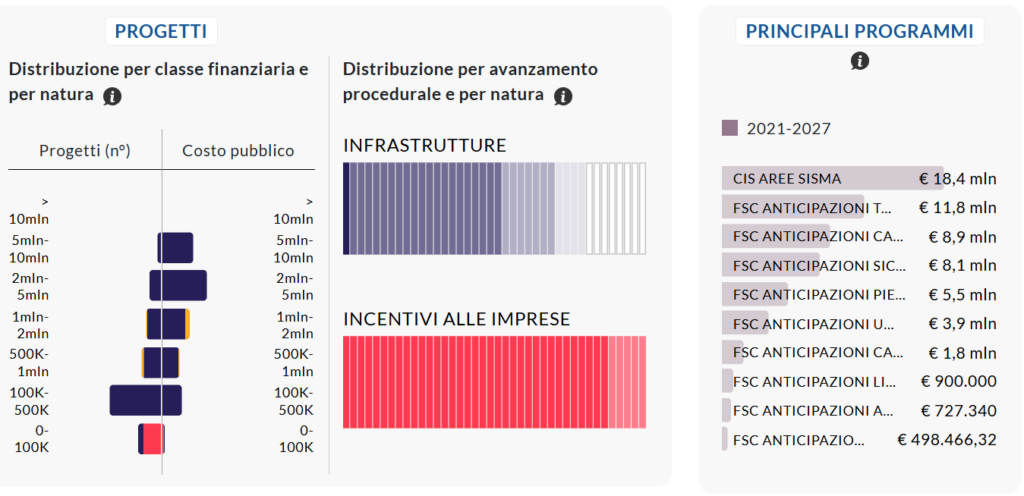1024x496 pixels.
Task: Select the program row worth € 498.466,32
Action: click(859, 439)
